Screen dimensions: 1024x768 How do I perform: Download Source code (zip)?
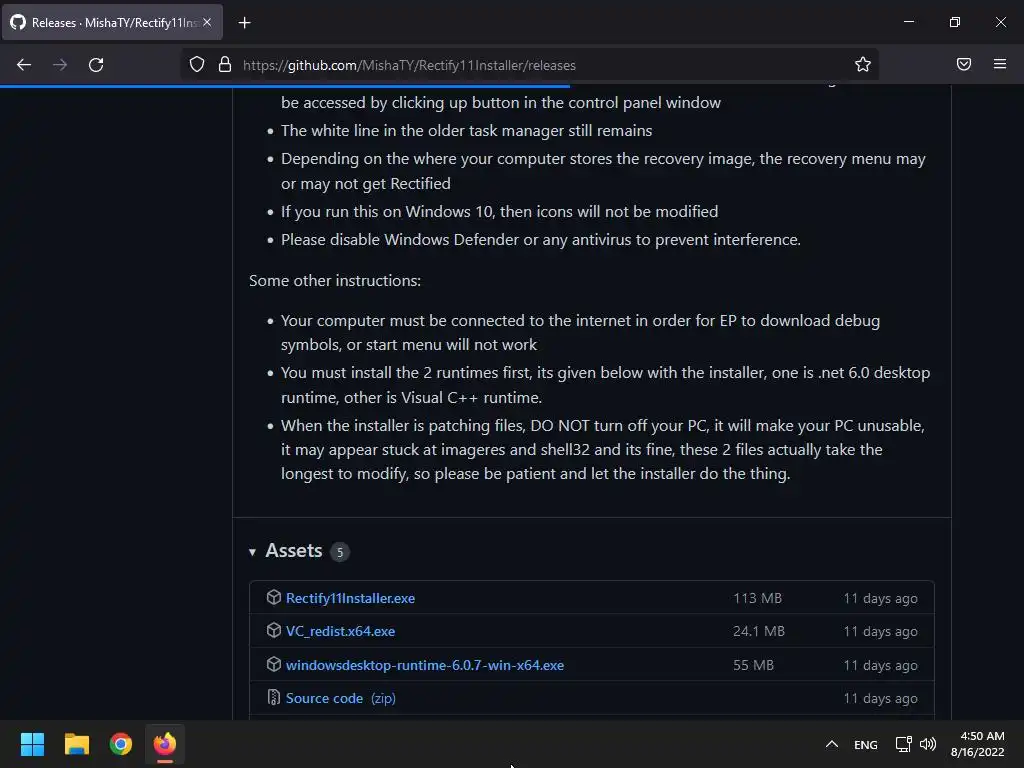coord(341,699)
